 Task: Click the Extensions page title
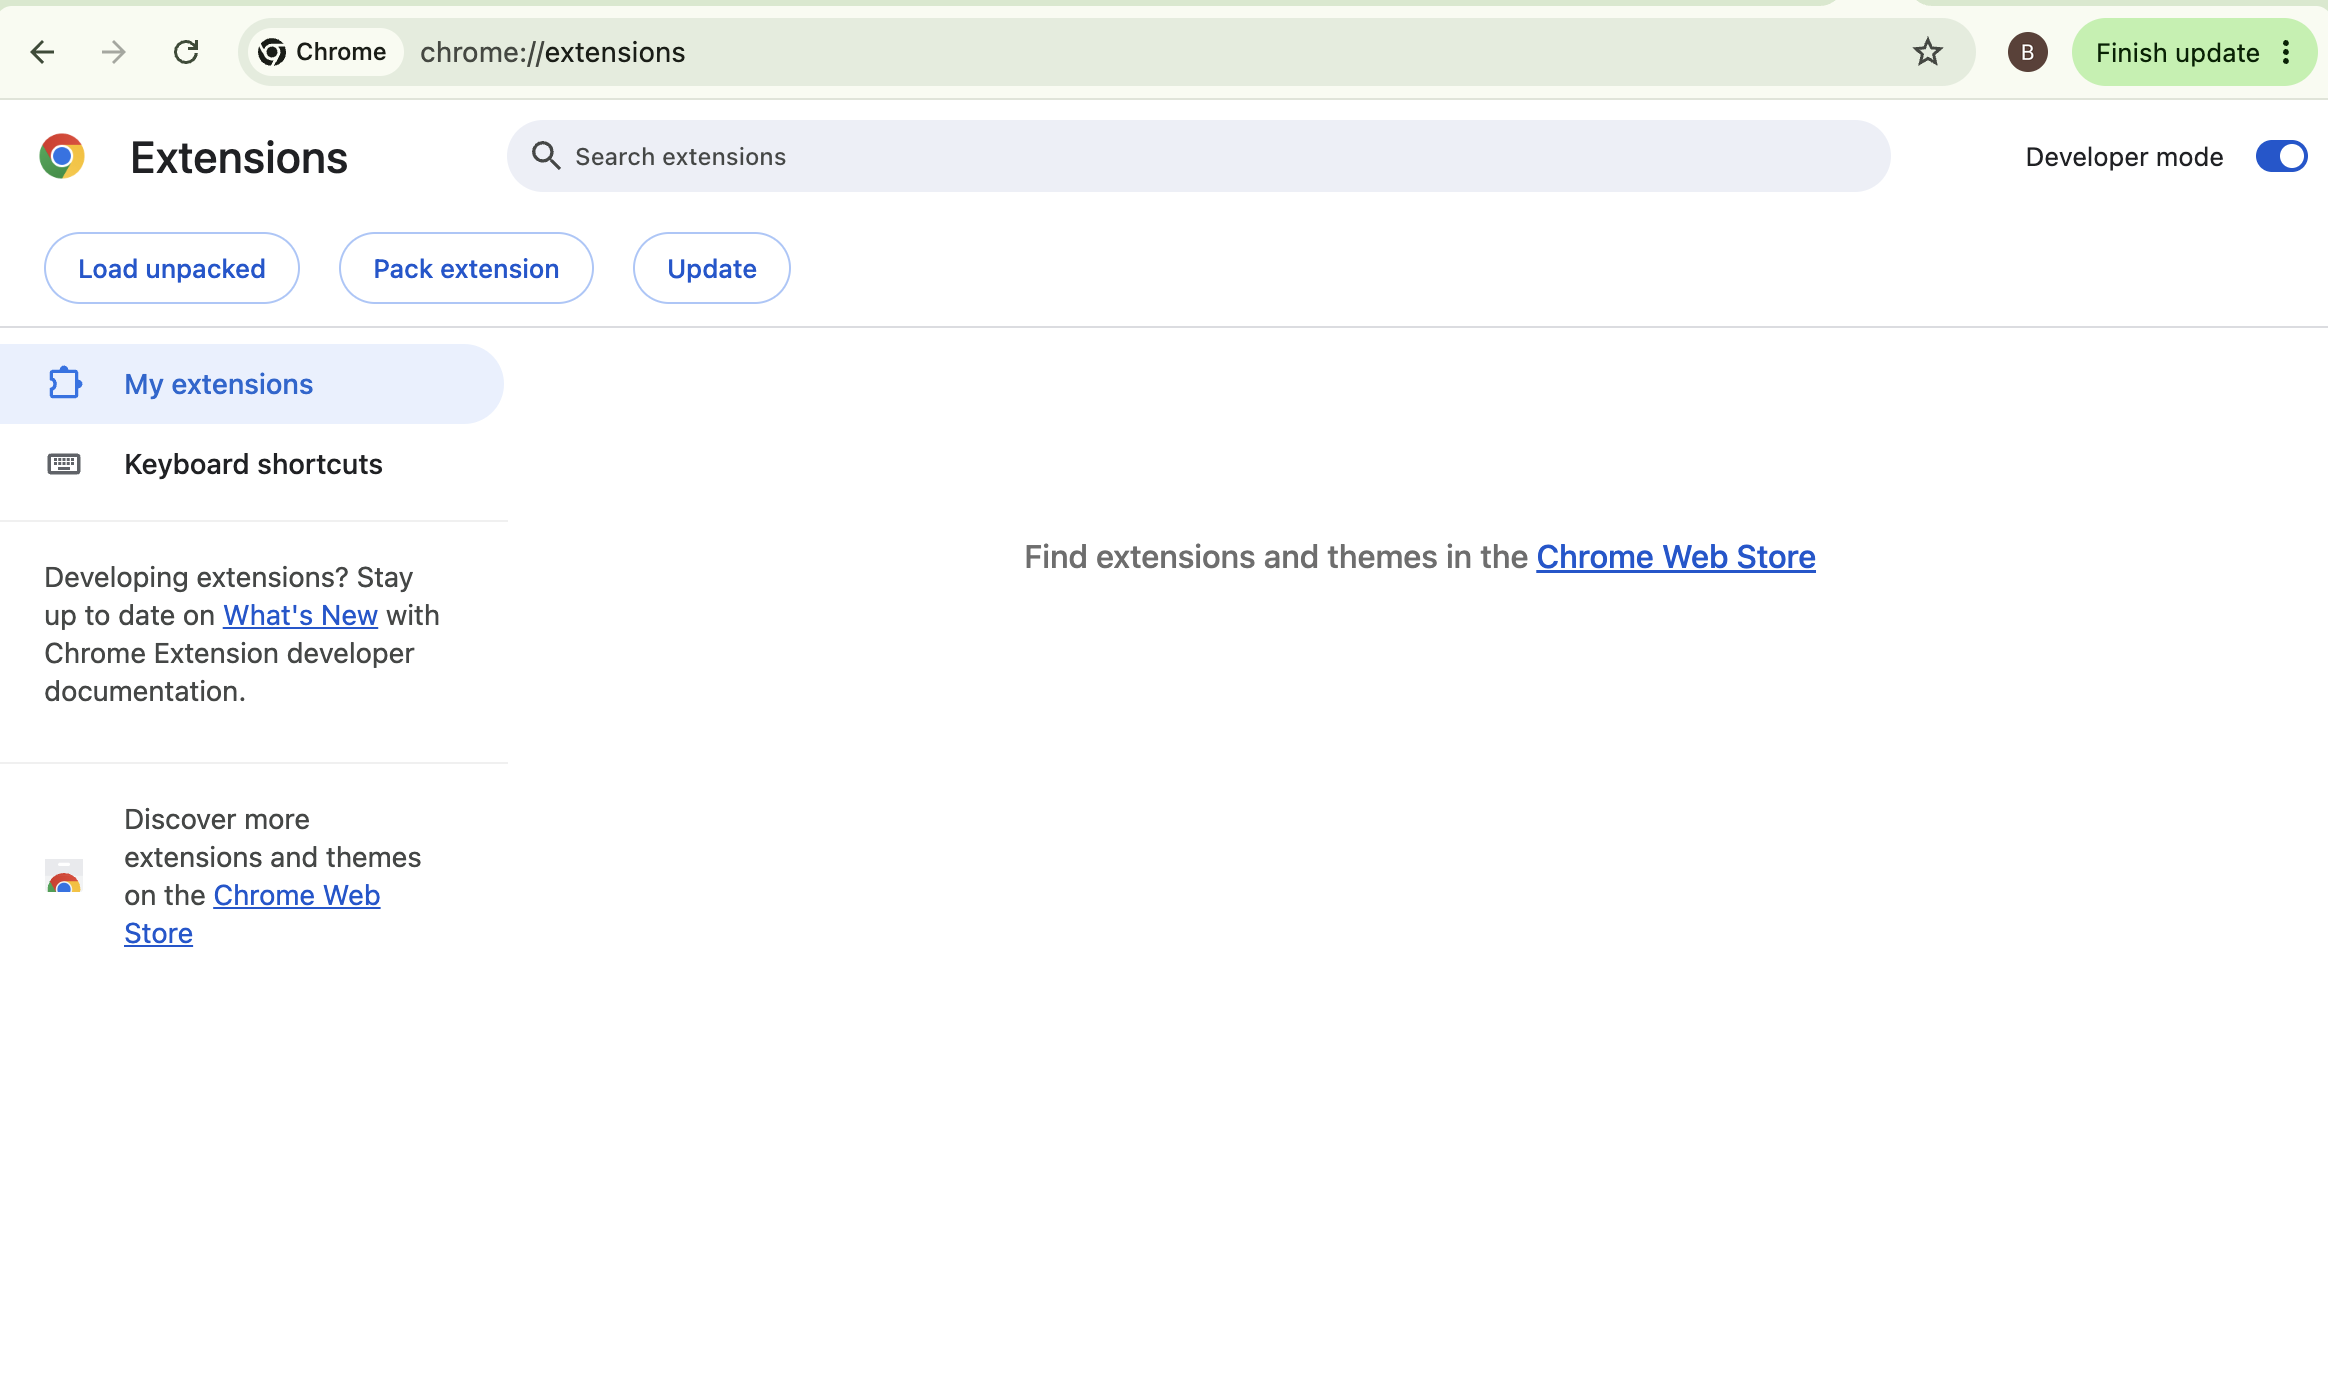(239, 158)
